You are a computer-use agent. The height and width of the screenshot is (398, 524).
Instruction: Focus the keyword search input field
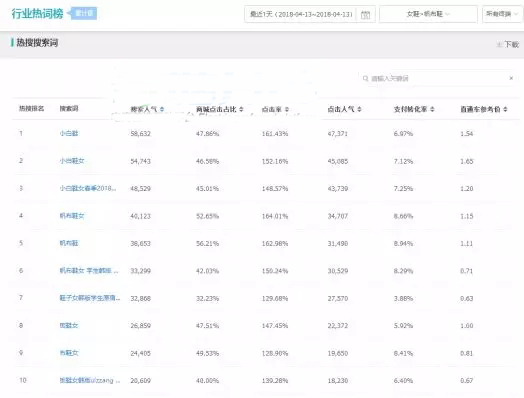[438, 78]
